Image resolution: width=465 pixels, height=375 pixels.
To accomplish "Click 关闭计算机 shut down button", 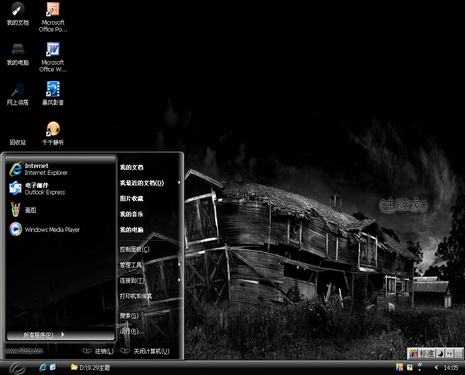I will pos(145,351).
